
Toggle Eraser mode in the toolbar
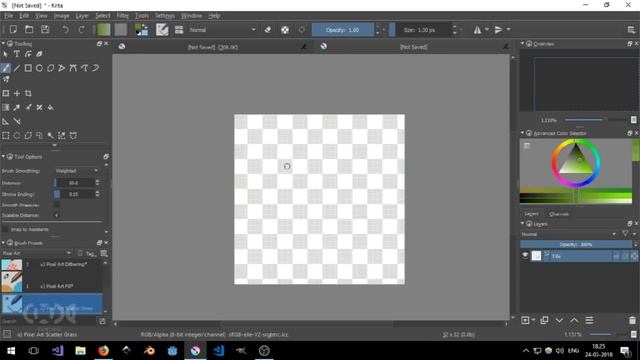[268, 30]
